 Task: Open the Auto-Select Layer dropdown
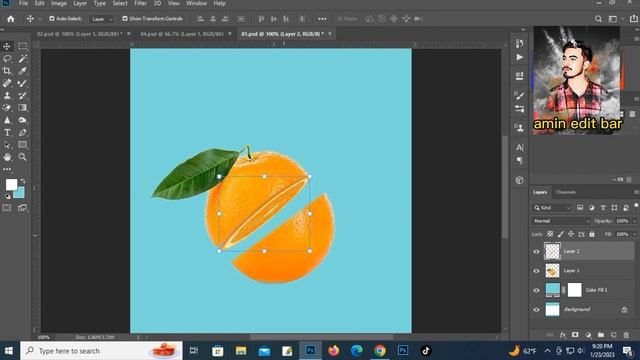(x=101, y=19)
